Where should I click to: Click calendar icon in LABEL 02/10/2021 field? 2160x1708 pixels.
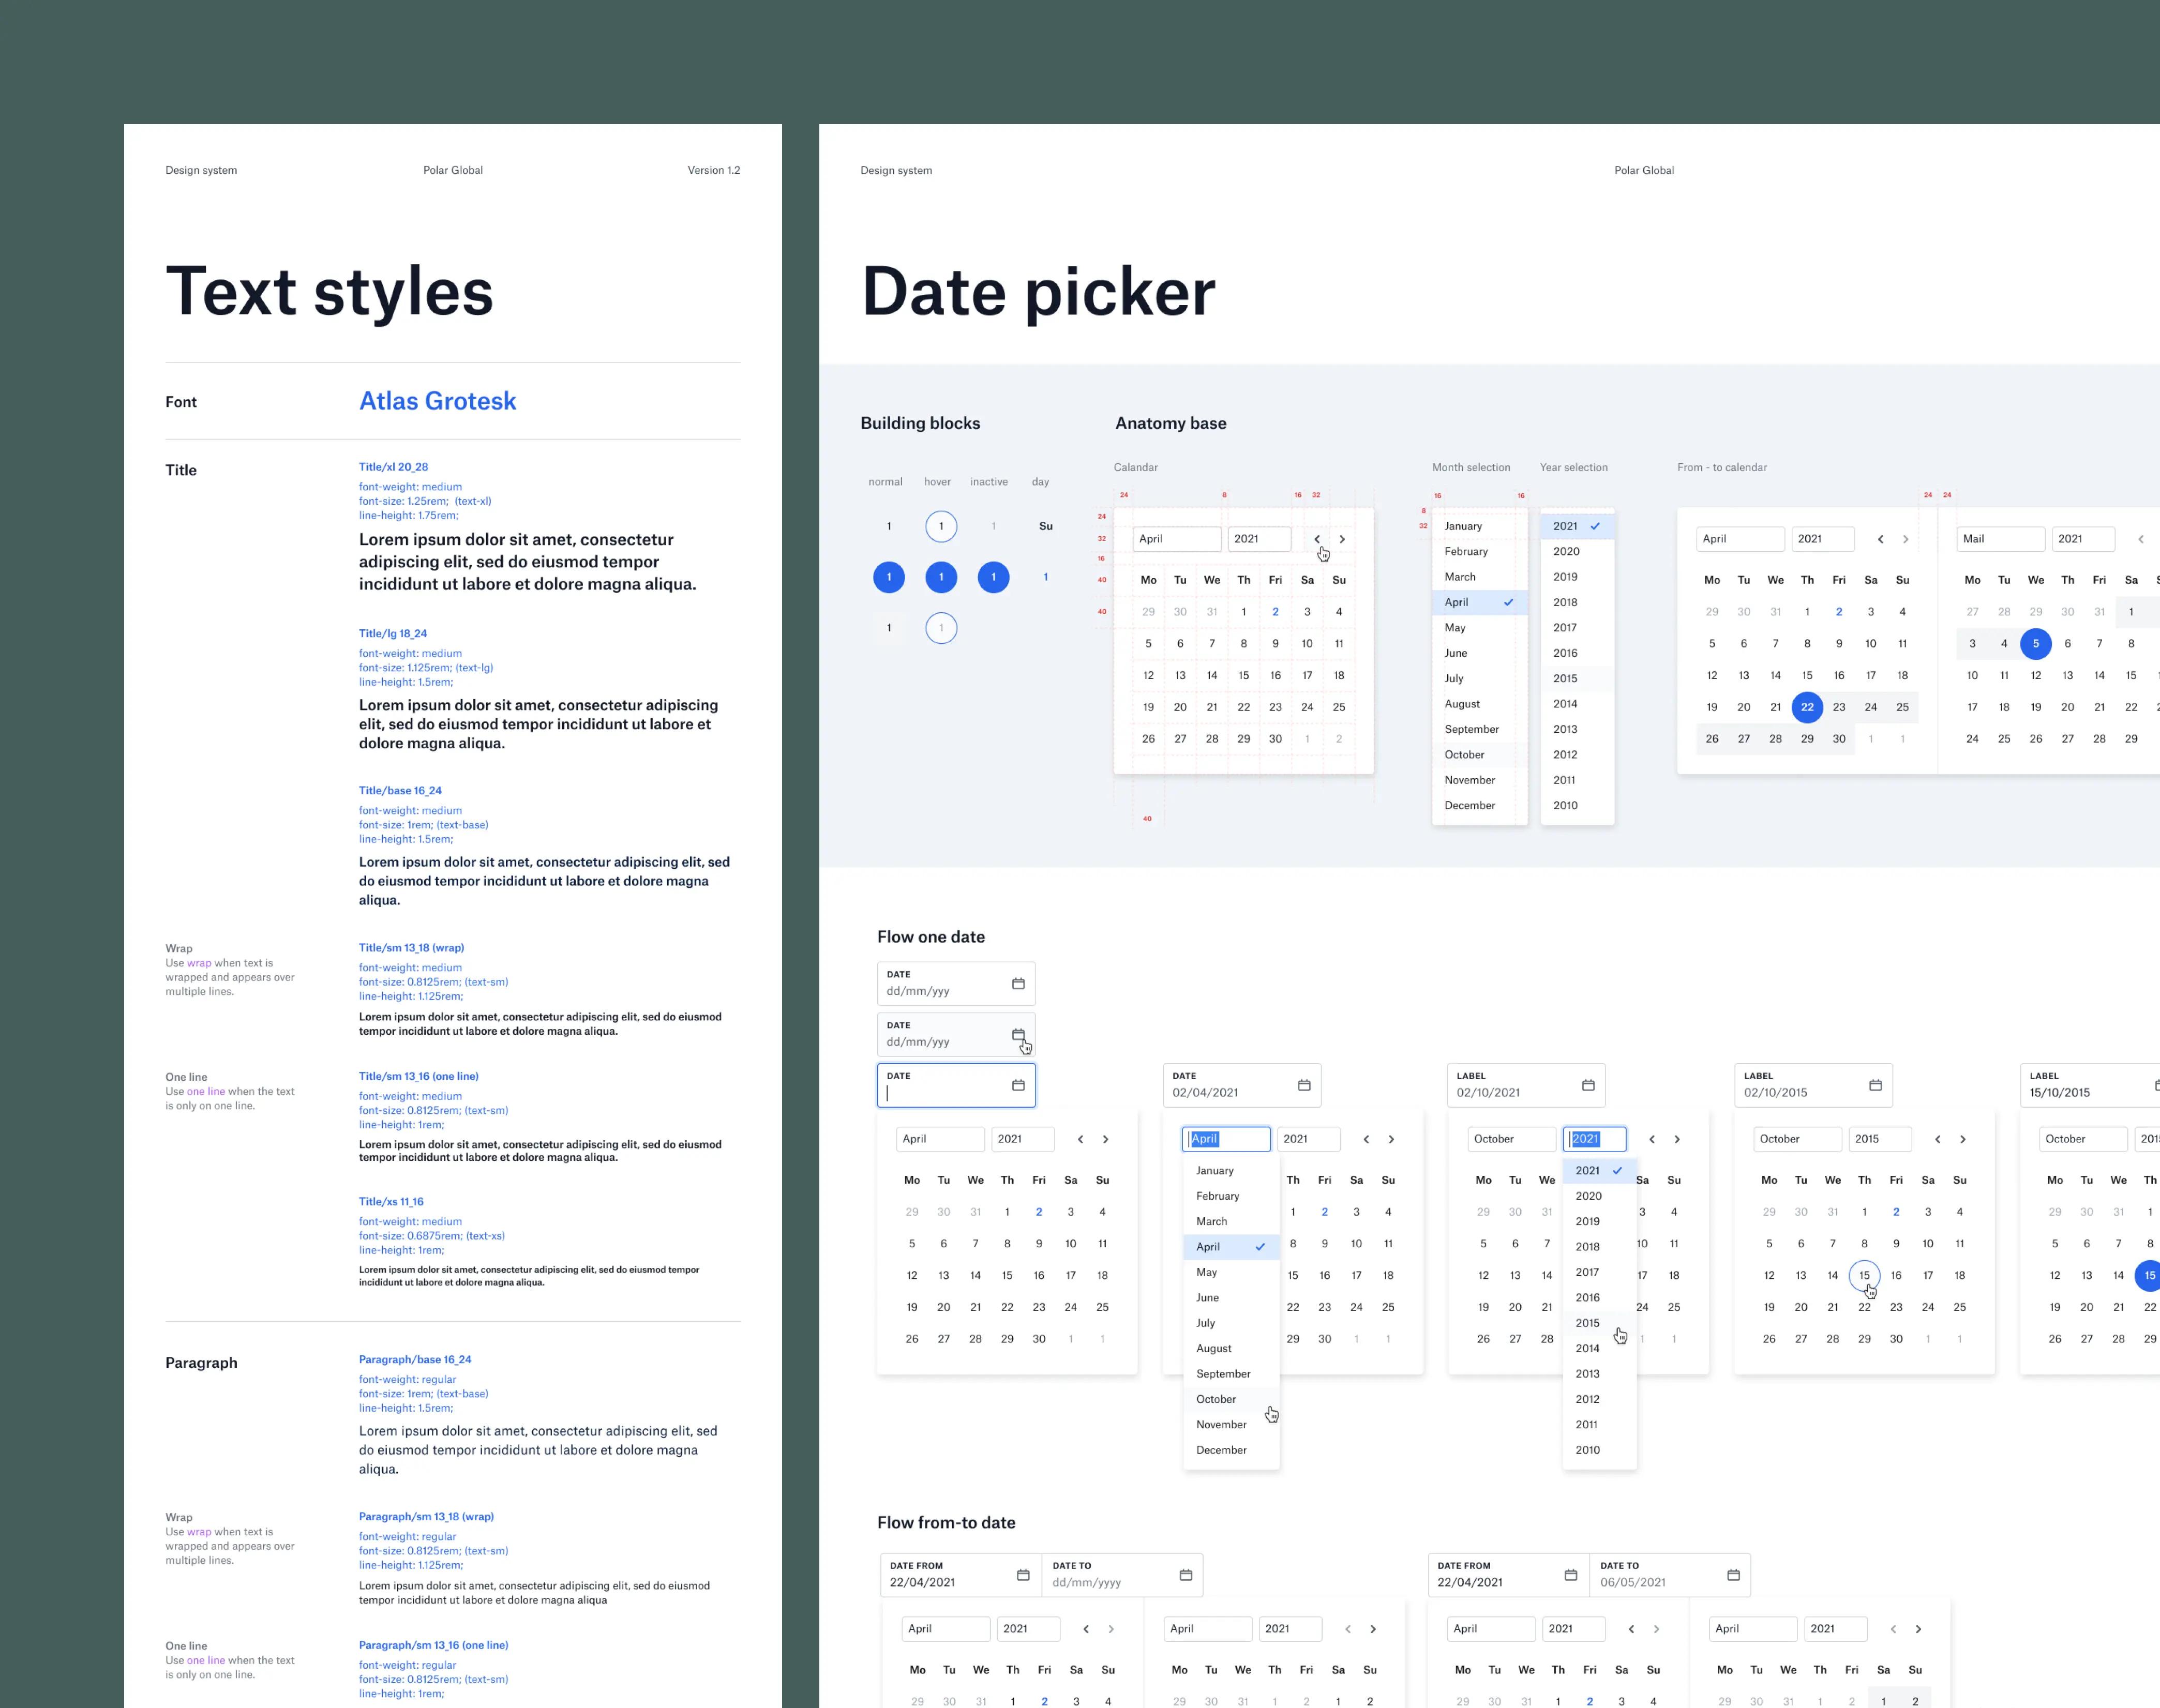coord(1588,1085)
